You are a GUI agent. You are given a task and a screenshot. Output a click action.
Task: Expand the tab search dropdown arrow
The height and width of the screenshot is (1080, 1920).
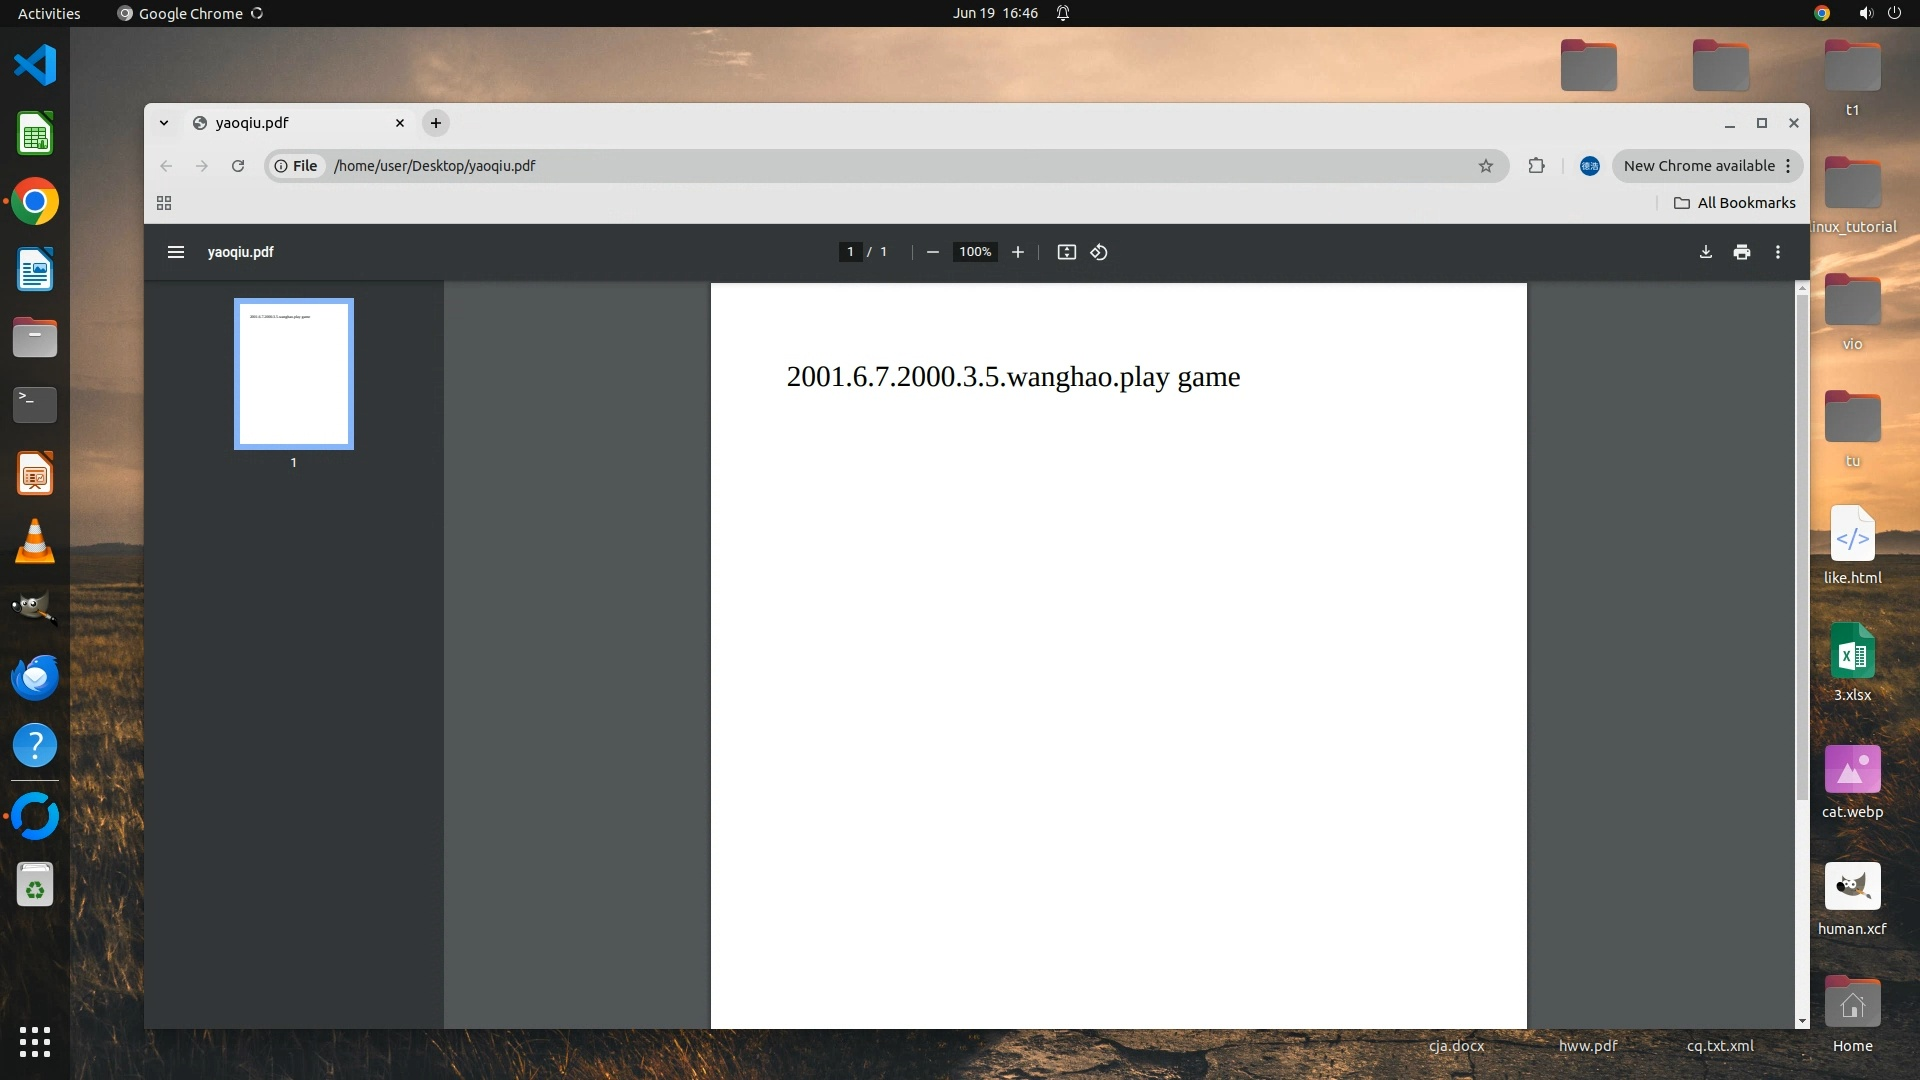tap(164, 123)
